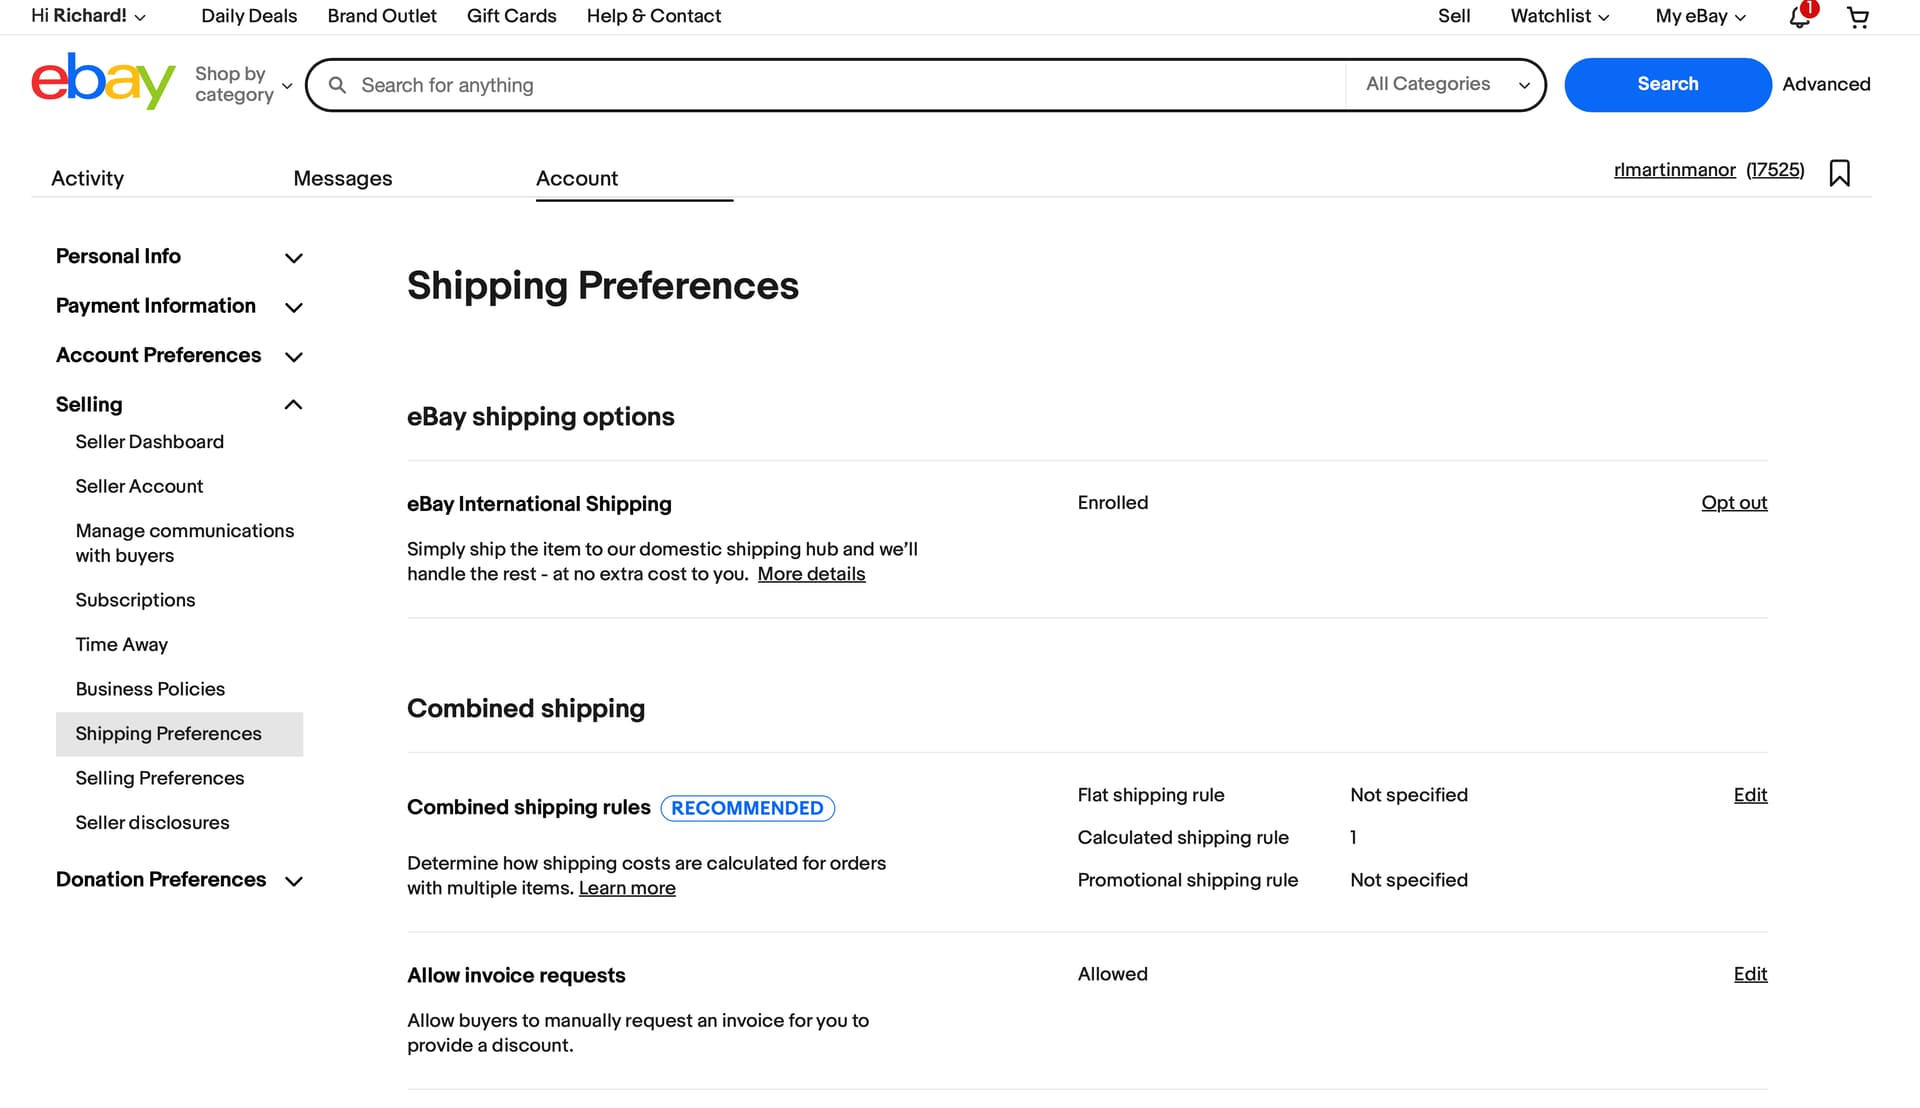Screen dimensions: 1920x1108
Task: Click the bookmark icon beside rlmartinmanor
Action: tap(1839, 173)
